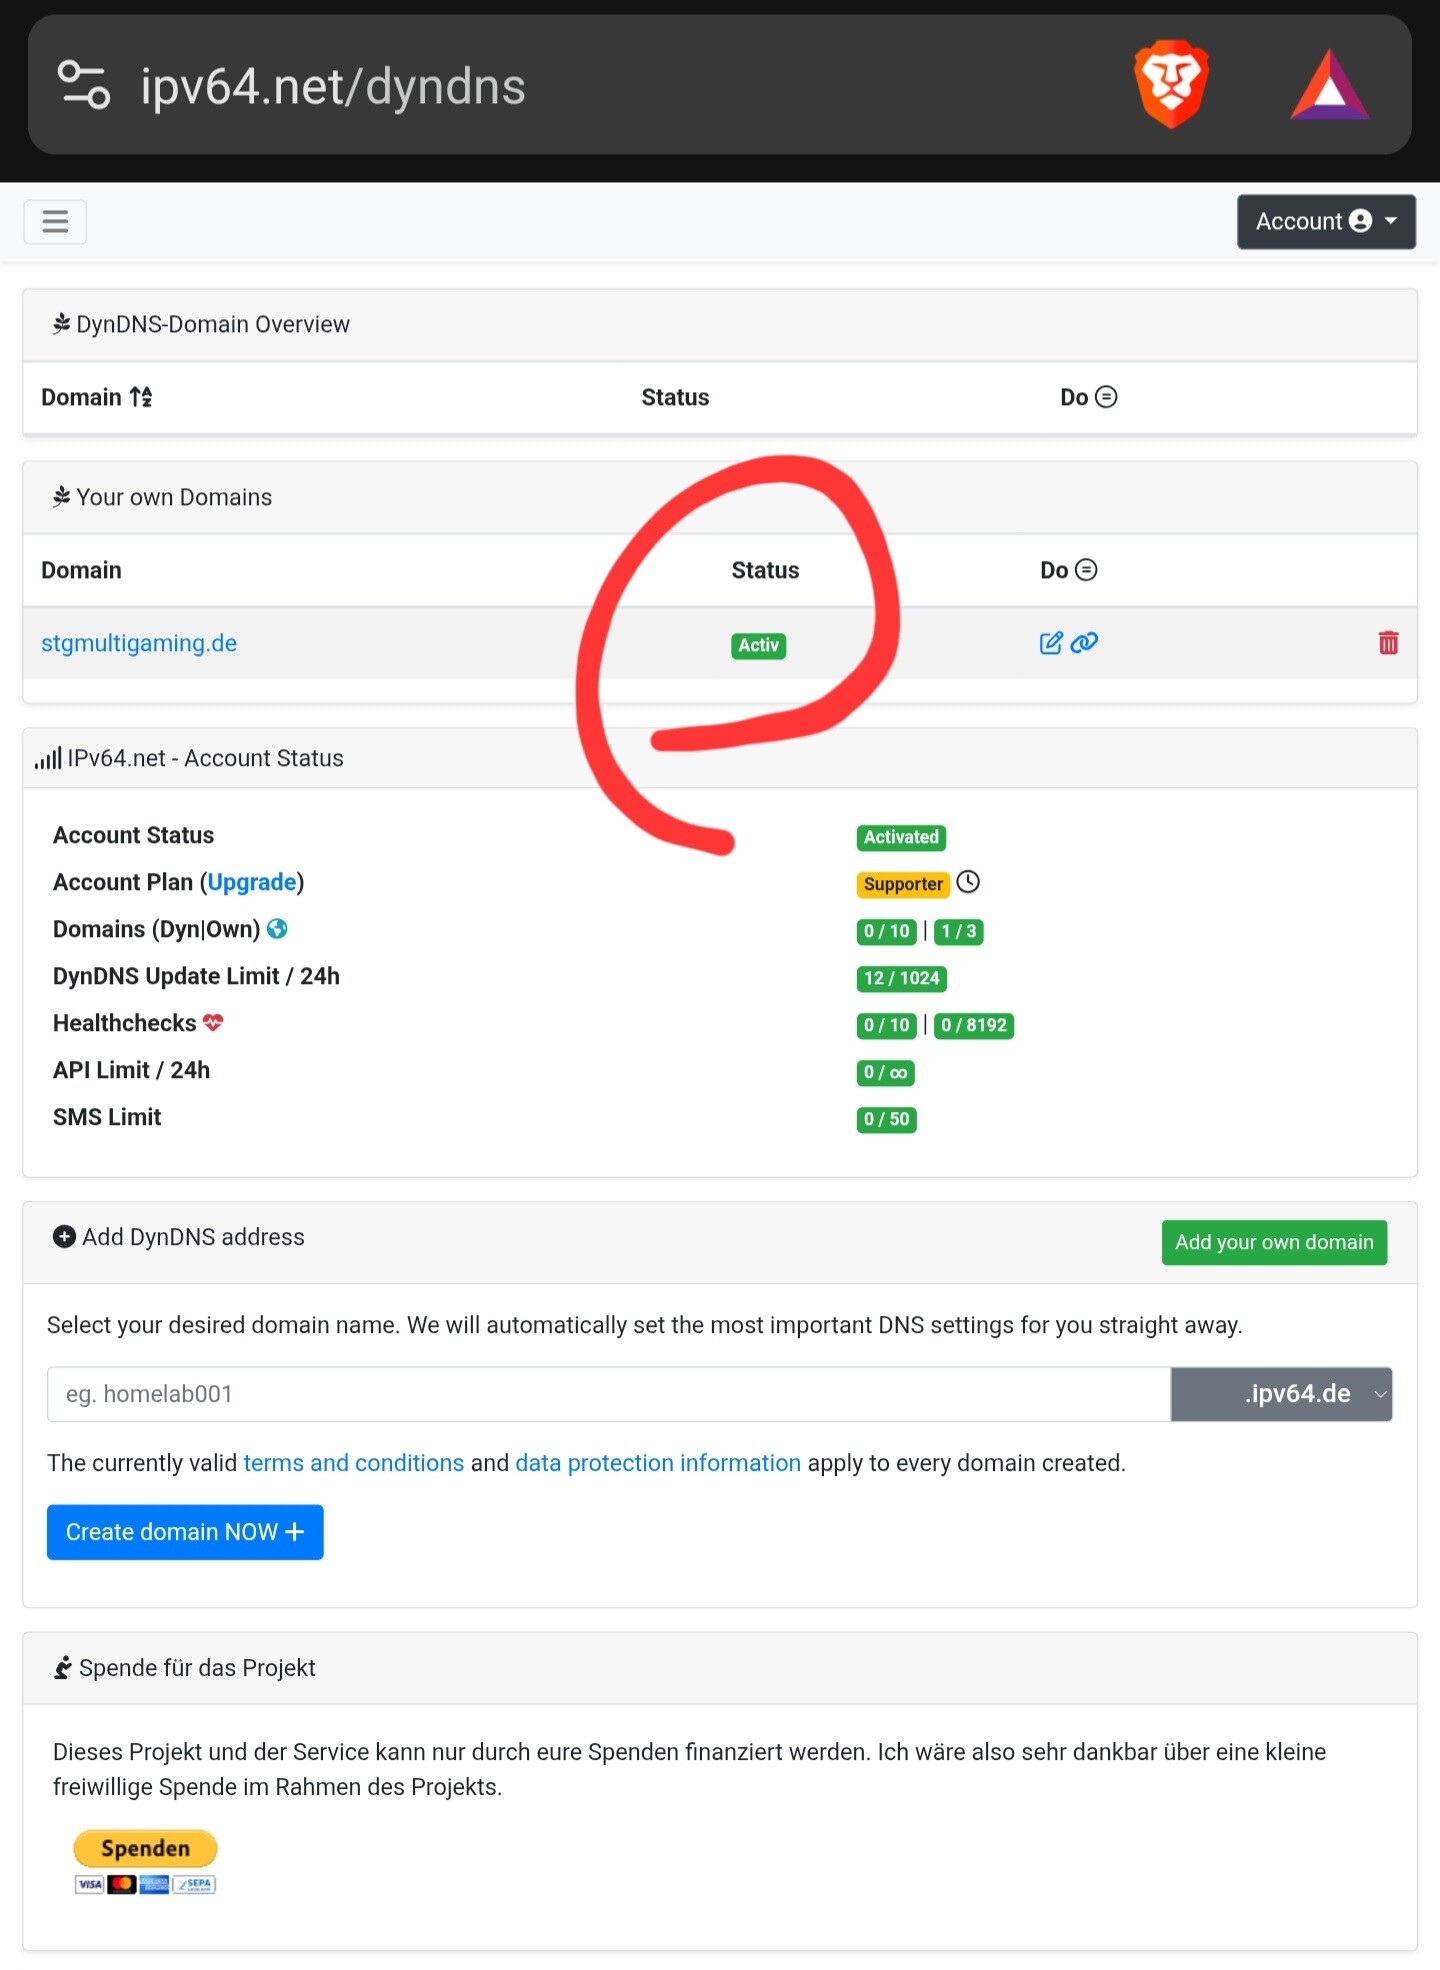This screenshot has width=1440, height=1970.
Task: Open the browser site settings icon
Action: click(84, 85)
